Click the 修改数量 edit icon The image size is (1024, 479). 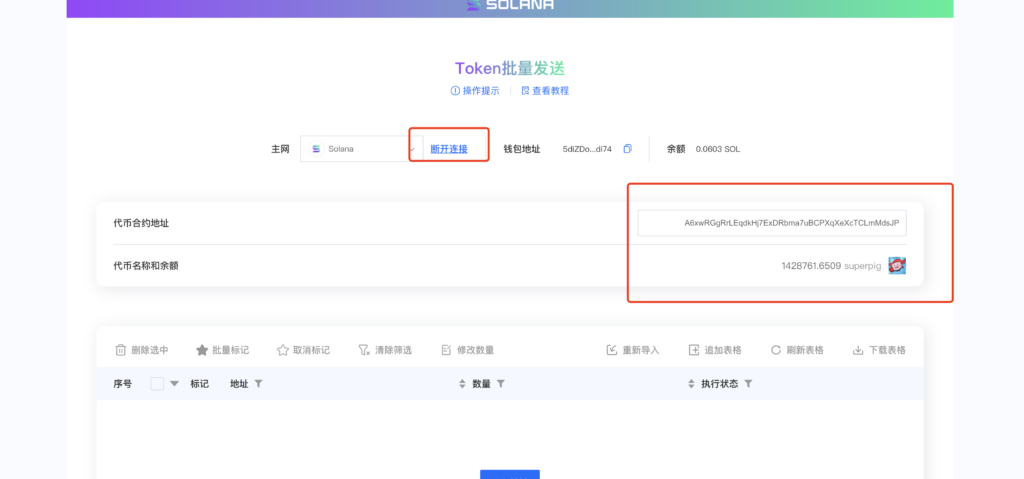(x=447, y=350)
